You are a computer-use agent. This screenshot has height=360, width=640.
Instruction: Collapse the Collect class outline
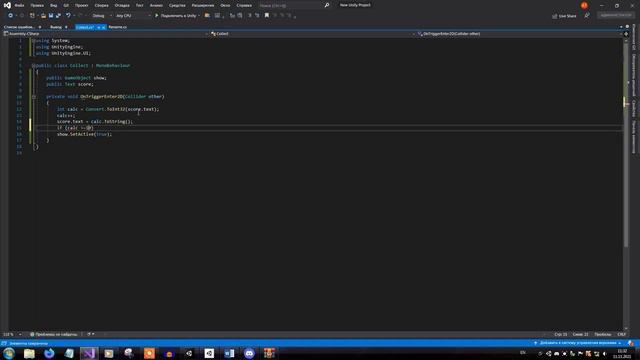click(33, 65)
